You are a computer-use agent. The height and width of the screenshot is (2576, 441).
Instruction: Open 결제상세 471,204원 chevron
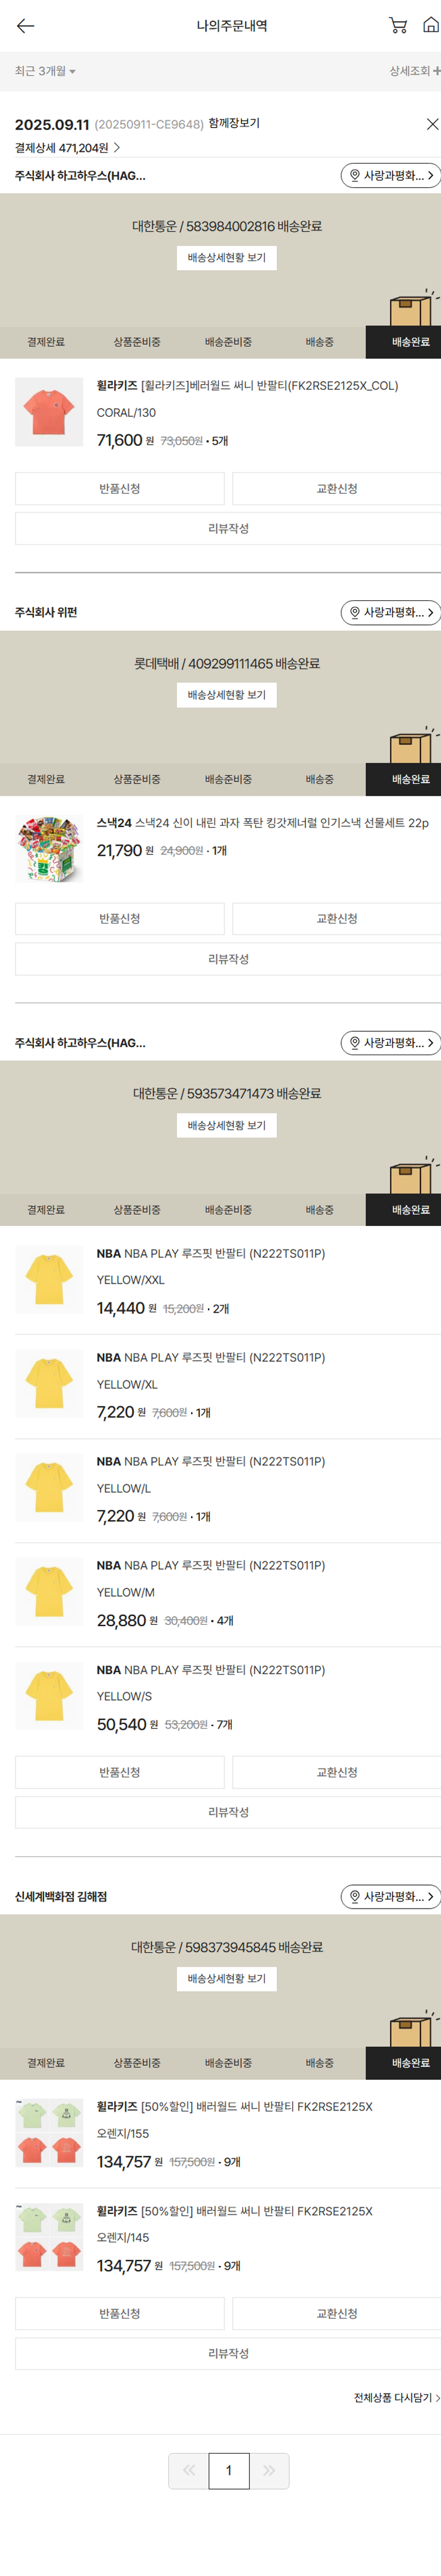click(117, 148)
